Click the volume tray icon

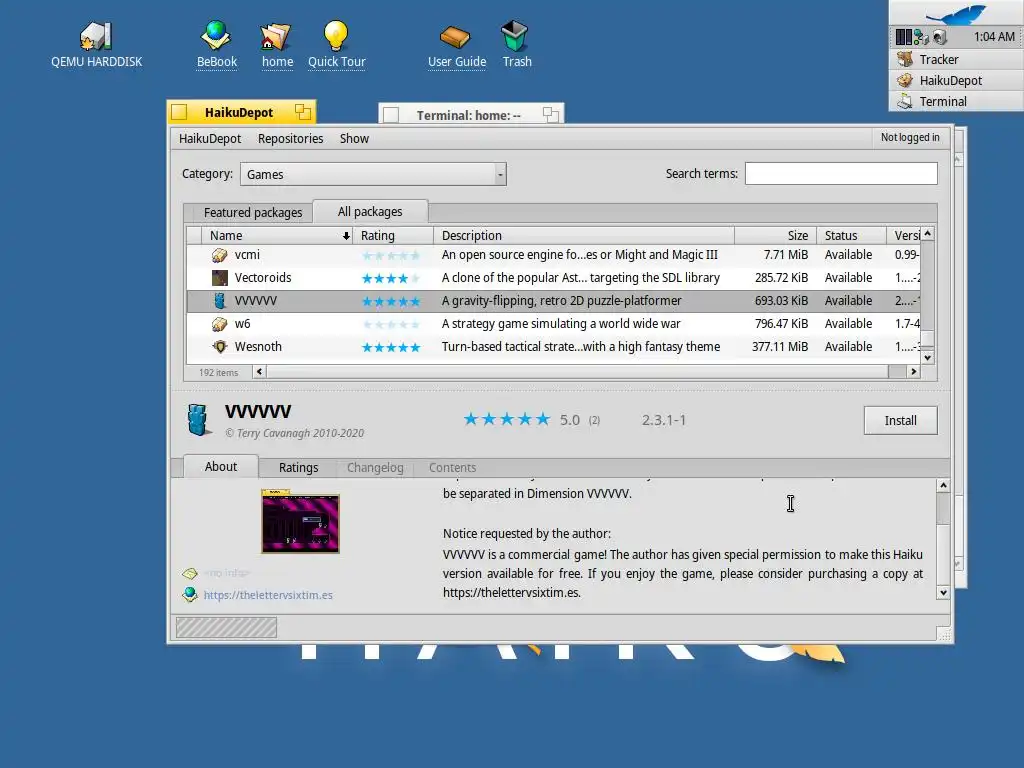[939, 37]
